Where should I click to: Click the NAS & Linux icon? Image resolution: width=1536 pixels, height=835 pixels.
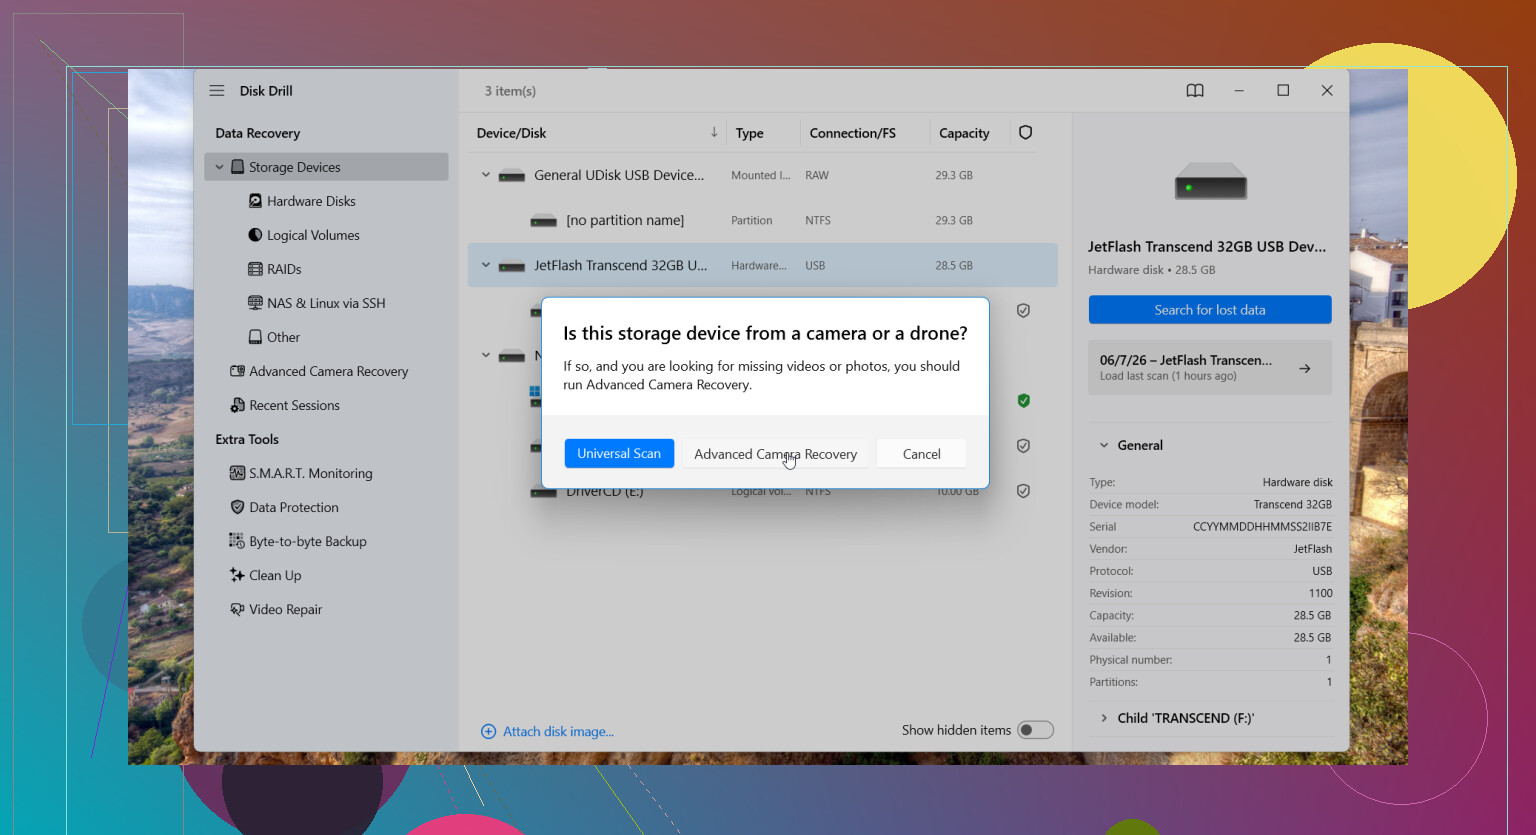(x=255, y=303)
